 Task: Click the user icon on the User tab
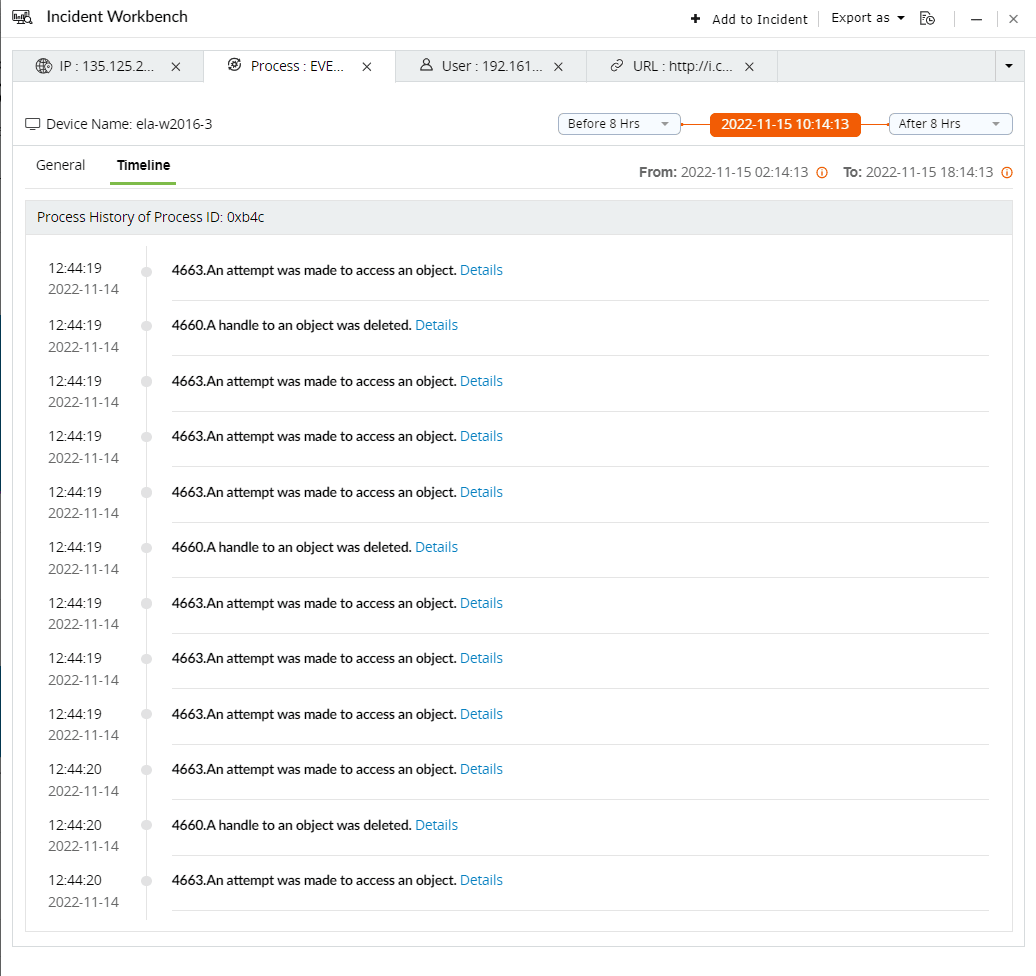(x=425, y=66)
